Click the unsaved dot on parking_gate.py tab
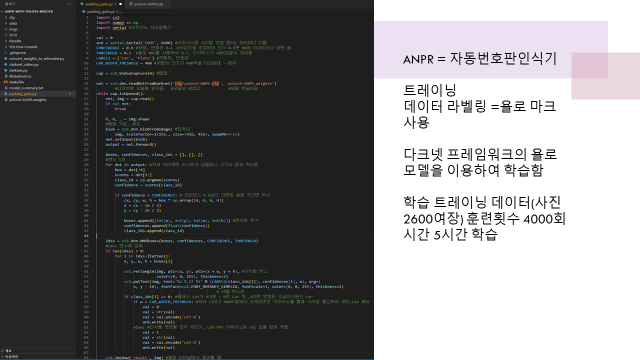This screenshot has width=640, height=360. pos(120,4)
